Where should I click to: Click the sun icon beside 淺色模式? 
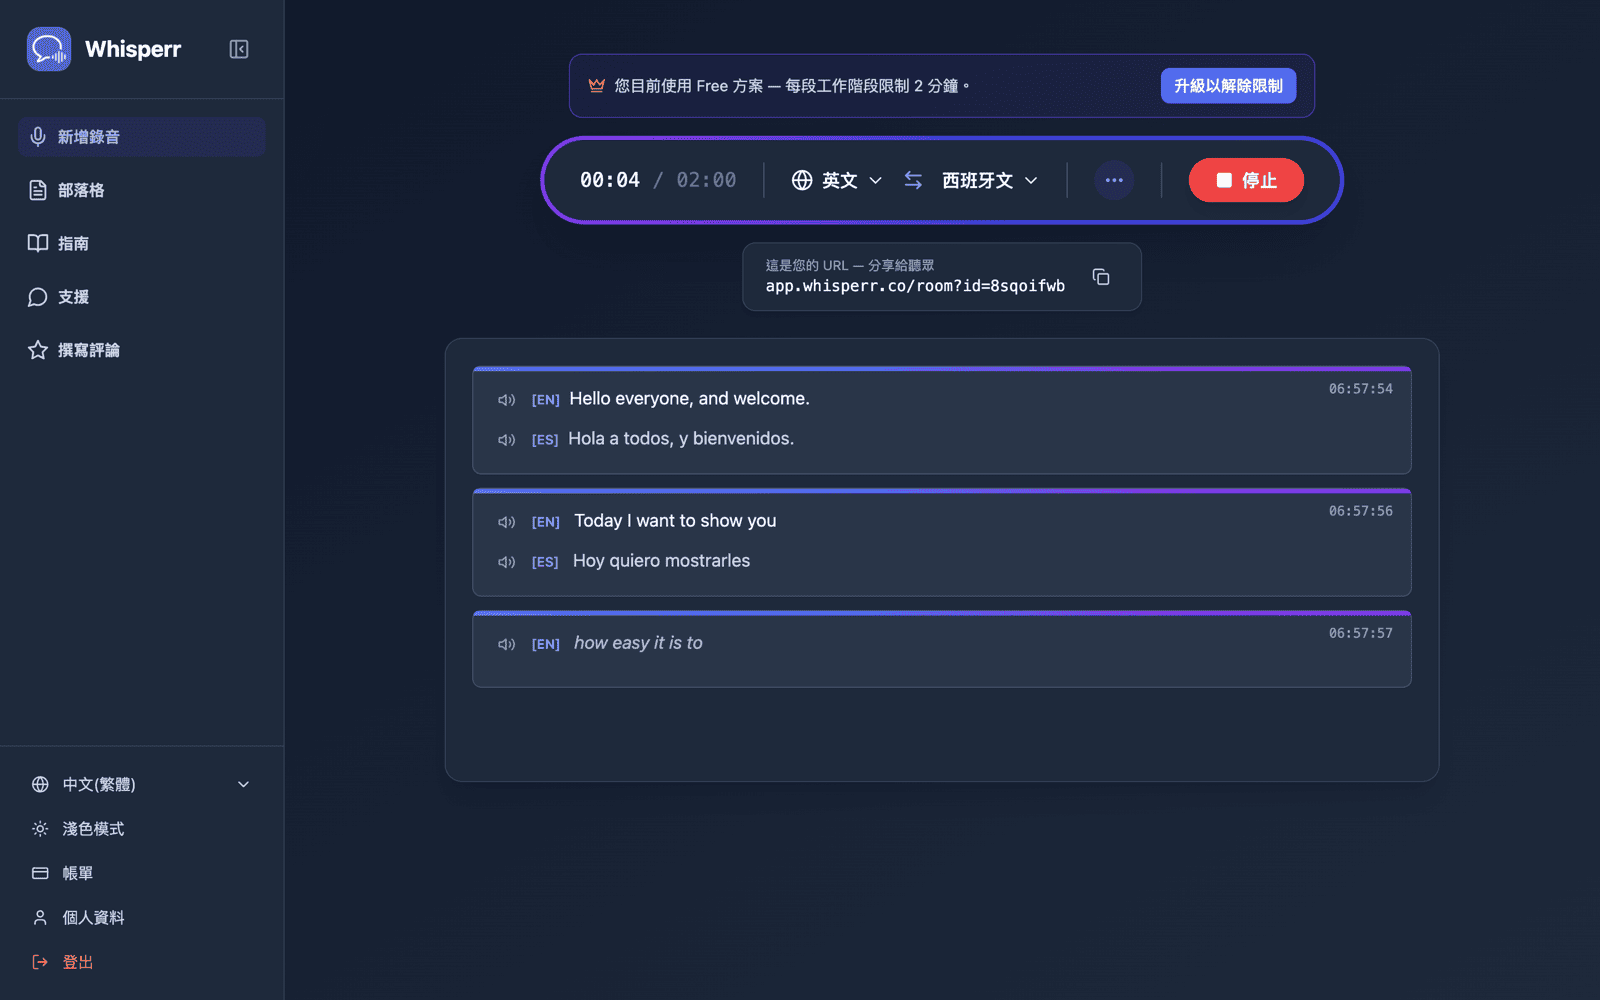click(40, 829)
